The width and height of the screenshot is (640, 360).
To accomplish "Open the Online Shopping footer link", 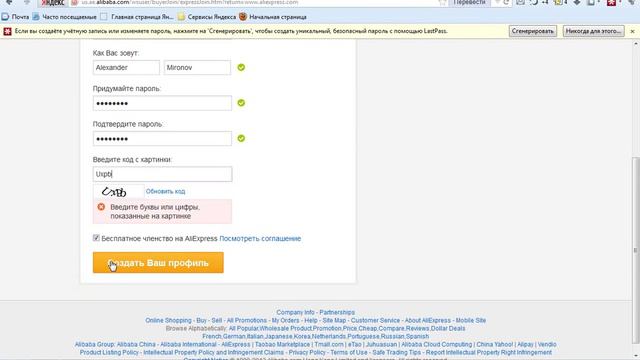I will click(168, 321).
